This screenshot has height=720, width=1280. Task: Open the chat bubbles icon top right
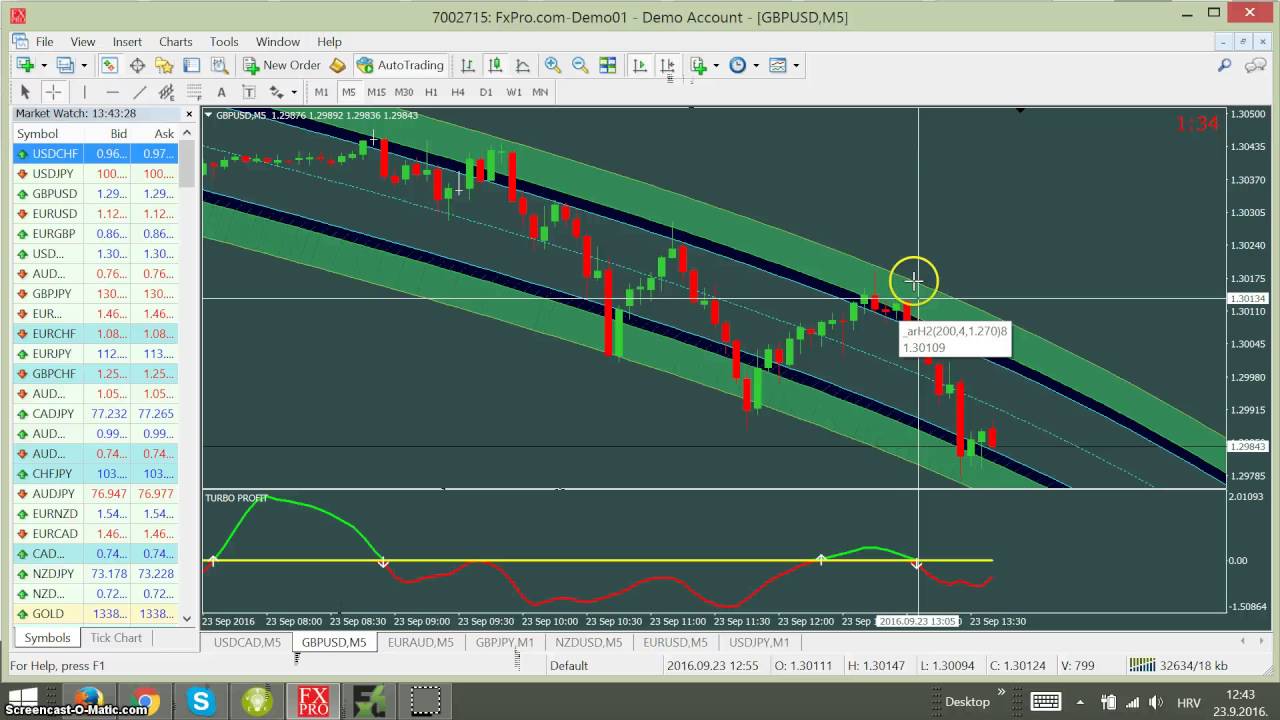click(x=1255, y=65)
